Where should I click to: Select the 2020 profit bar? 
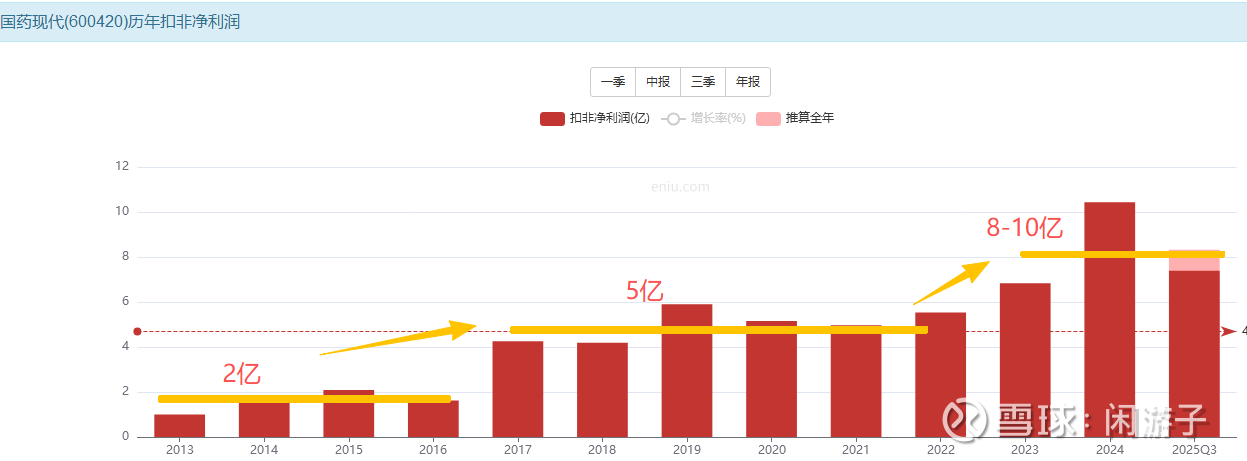tap(771, 379)
